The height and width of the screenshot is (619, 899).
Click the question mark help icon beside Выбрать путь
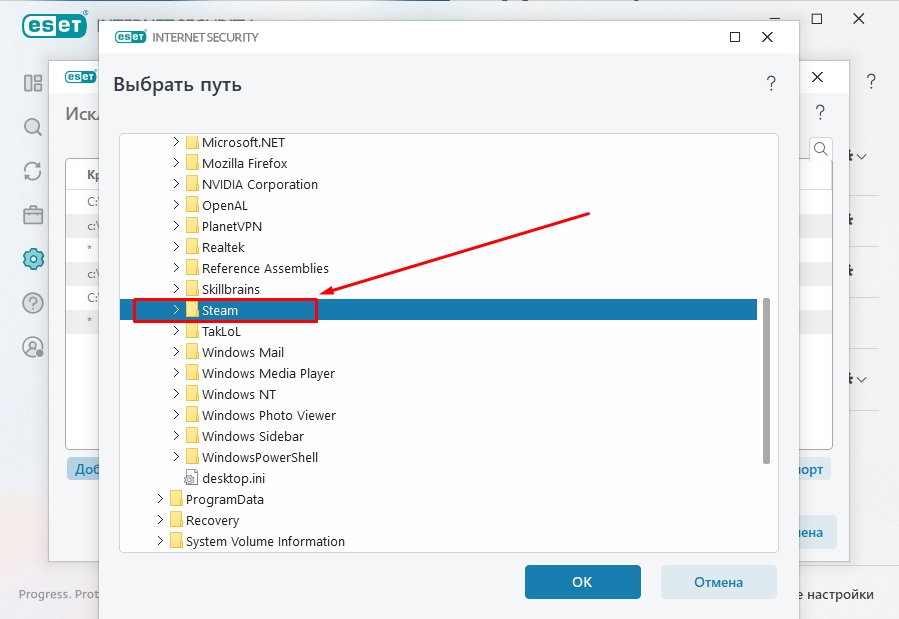click(771, 84)
